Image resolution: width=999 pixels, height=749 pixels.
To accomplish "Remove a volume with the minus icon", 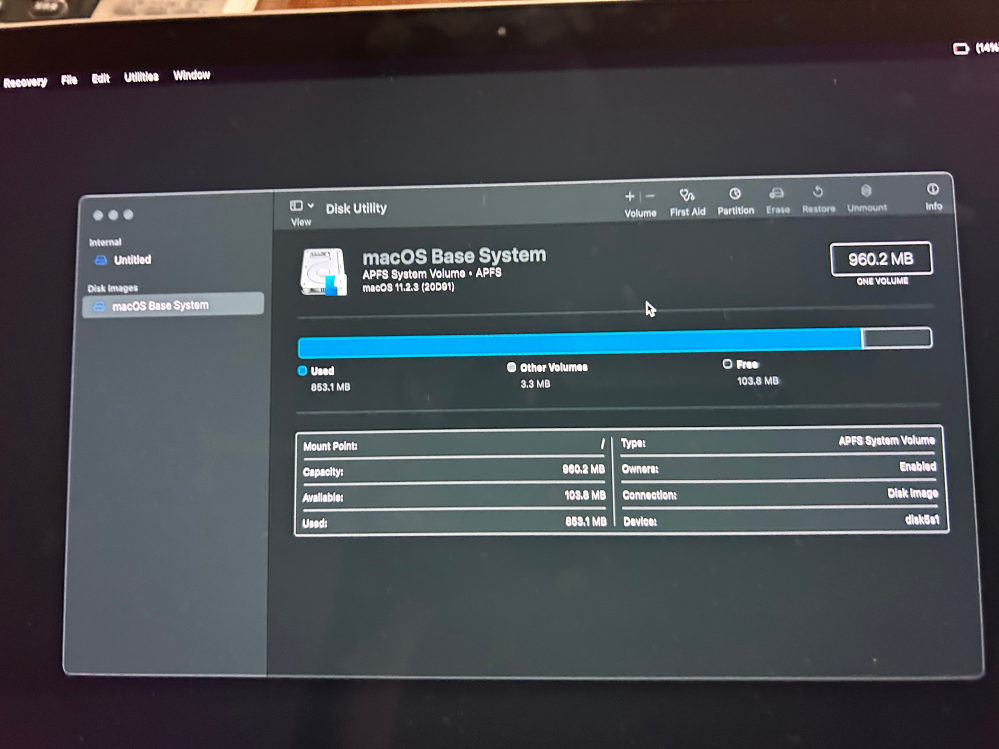I will [x=650, y=196].
